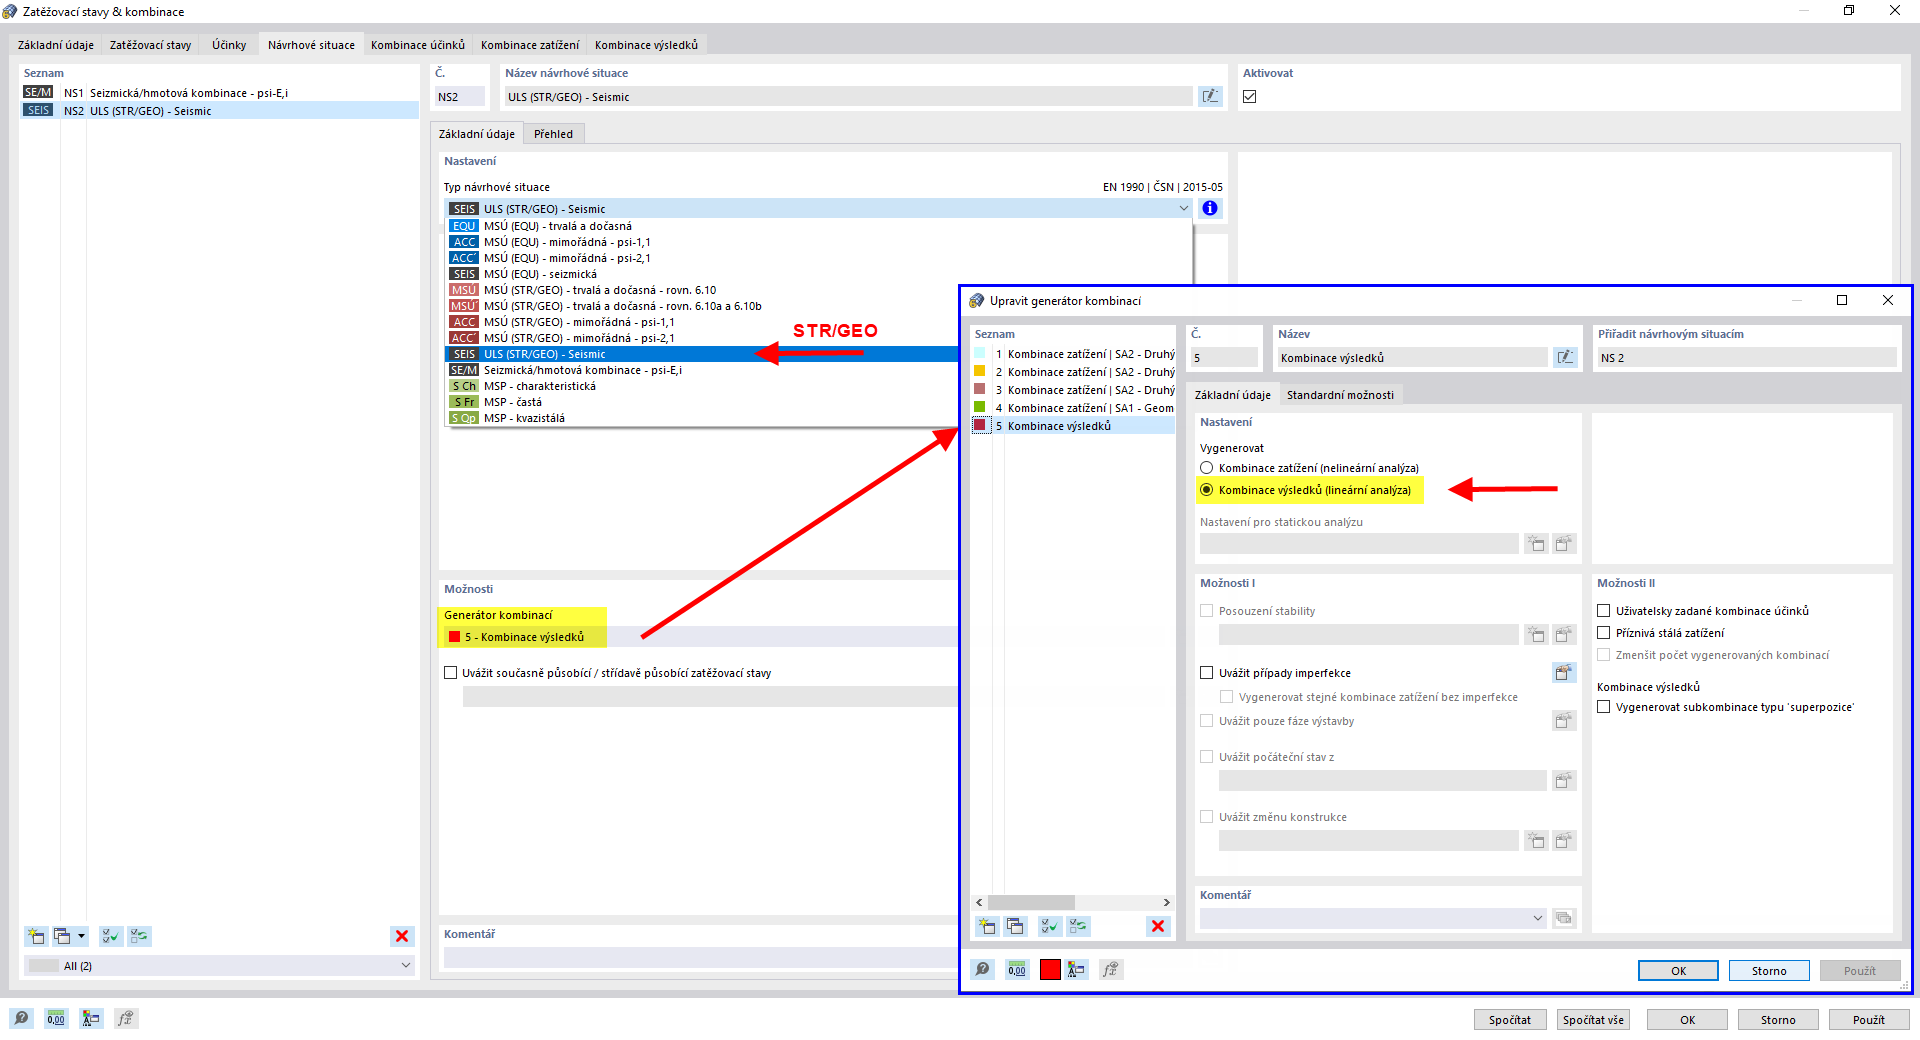The height and width of the screenshot is (1040, 1920).
Task: Click formula fx icon in main window bottom
Action: coord(125,1018)
